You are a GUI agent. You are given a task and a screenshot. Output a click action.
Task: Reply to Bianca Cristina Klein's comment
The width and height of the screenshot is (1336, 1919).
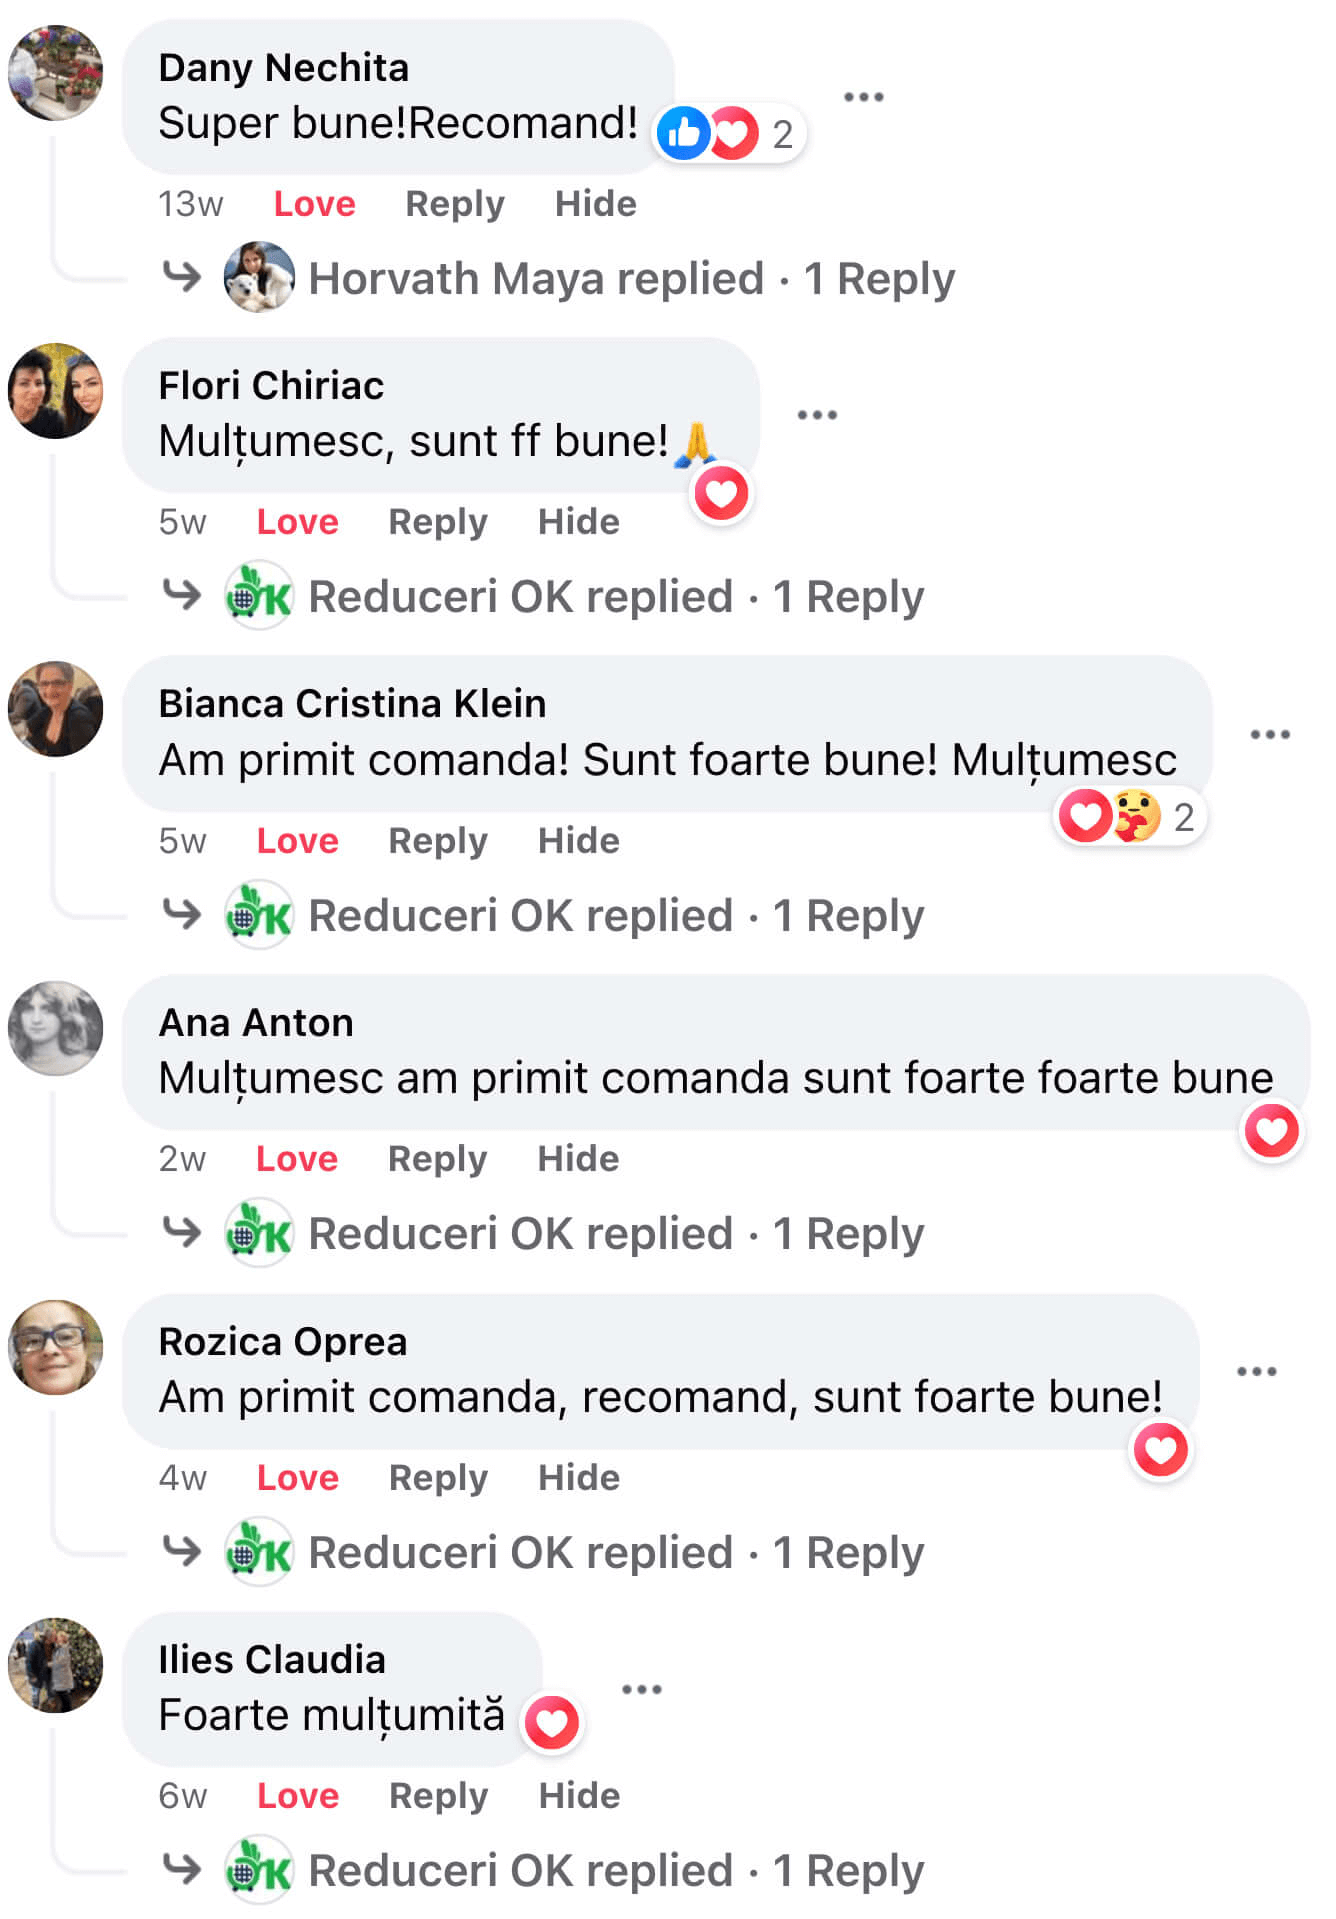click(437, 841)
